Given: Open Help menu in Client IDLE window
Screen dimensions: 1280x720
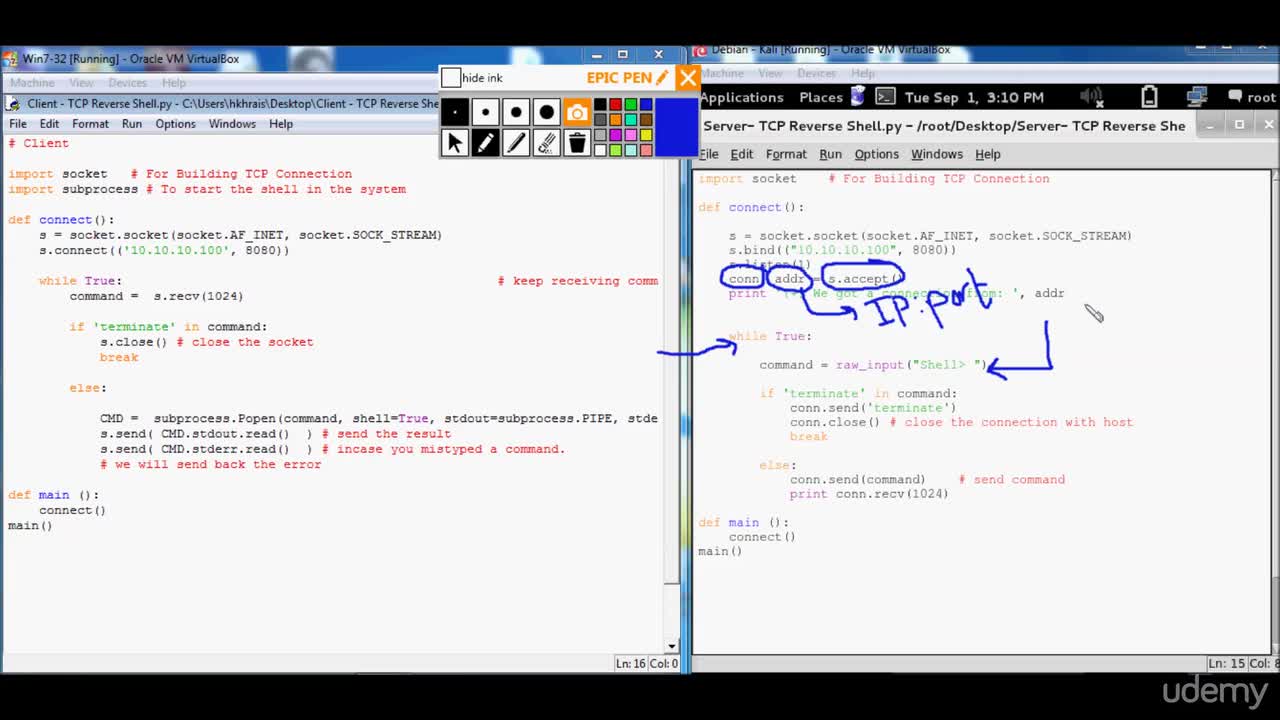Looking at the screenshot, I should pyautogui.click(x=281, y=124).
